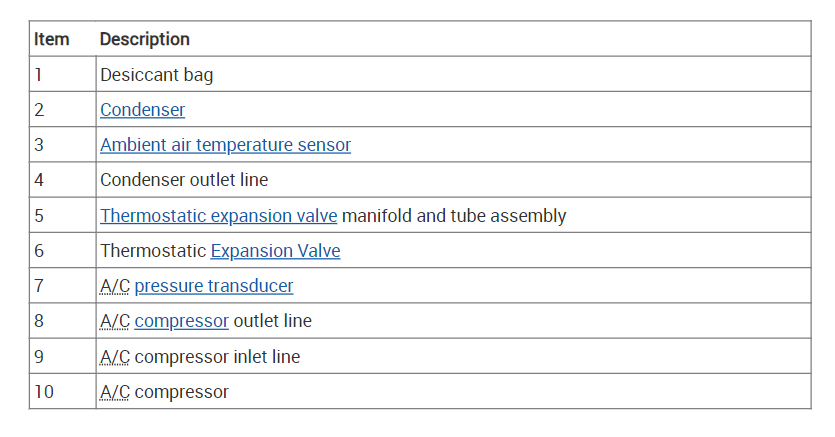Viewport: 835px width, 437px height.
Task: Open the Ambient air temperature sensor link
Action: pyautogui.click(x=225, y=145)
